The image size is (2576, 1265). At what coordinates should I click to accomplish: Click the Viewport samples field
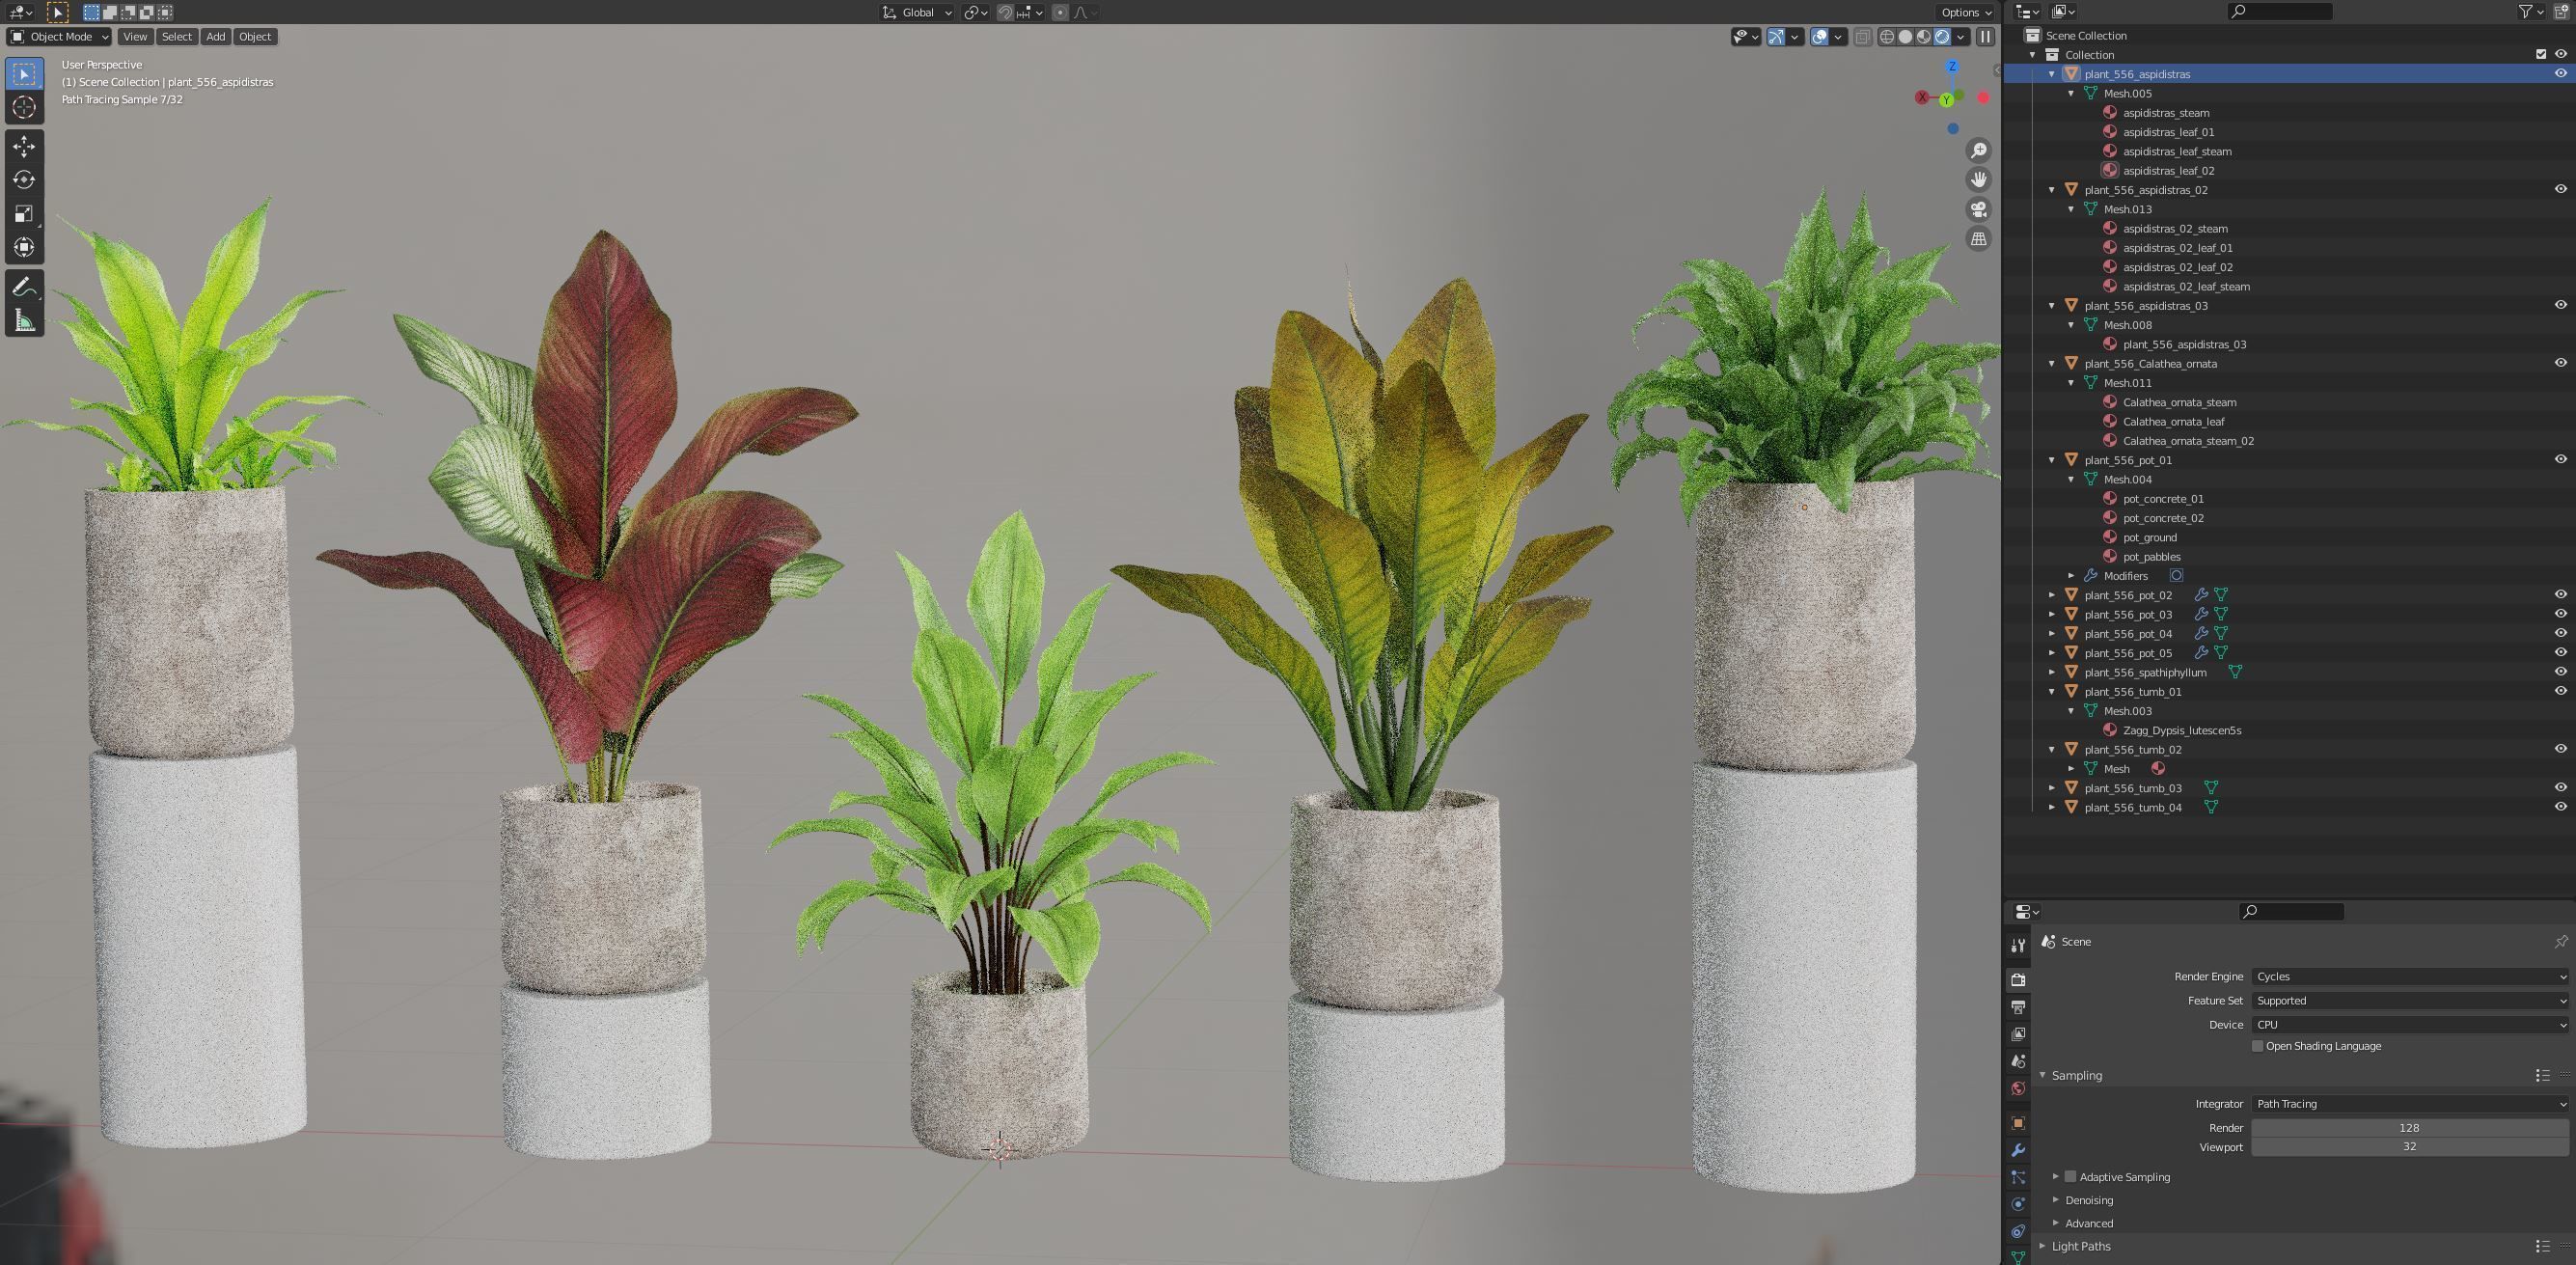point(2409,1147)
